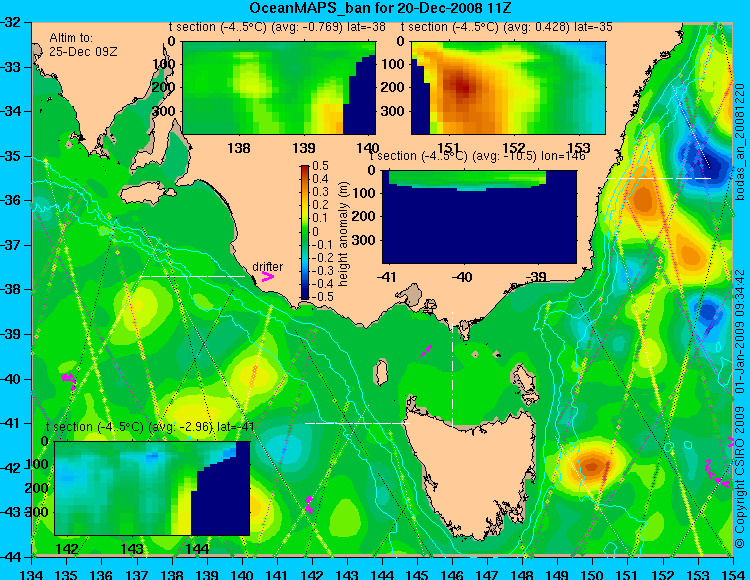Screen dimensions: 750x580
Task: Click the magenta drifter track near 142E, -43
Action: coord(309,504)
